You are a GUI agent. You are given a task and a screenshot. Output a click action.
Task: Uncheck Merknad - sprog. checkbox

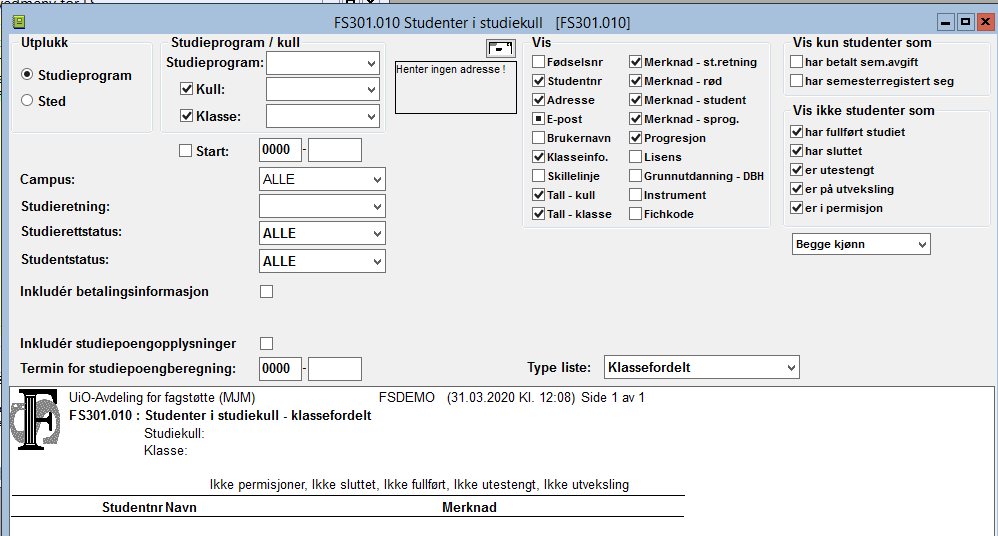(635, 119)
